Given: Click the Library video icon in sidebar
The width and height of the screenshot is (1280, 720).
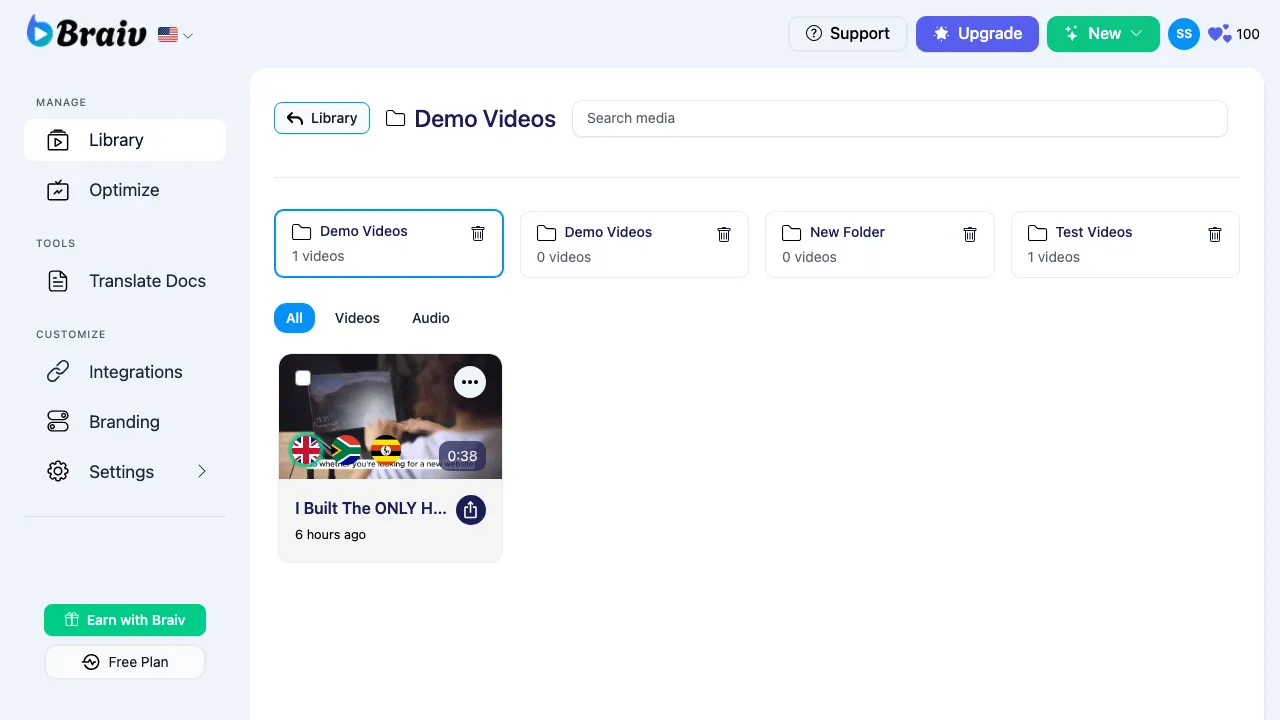Looking at the screenshot, I should [58, 140].
